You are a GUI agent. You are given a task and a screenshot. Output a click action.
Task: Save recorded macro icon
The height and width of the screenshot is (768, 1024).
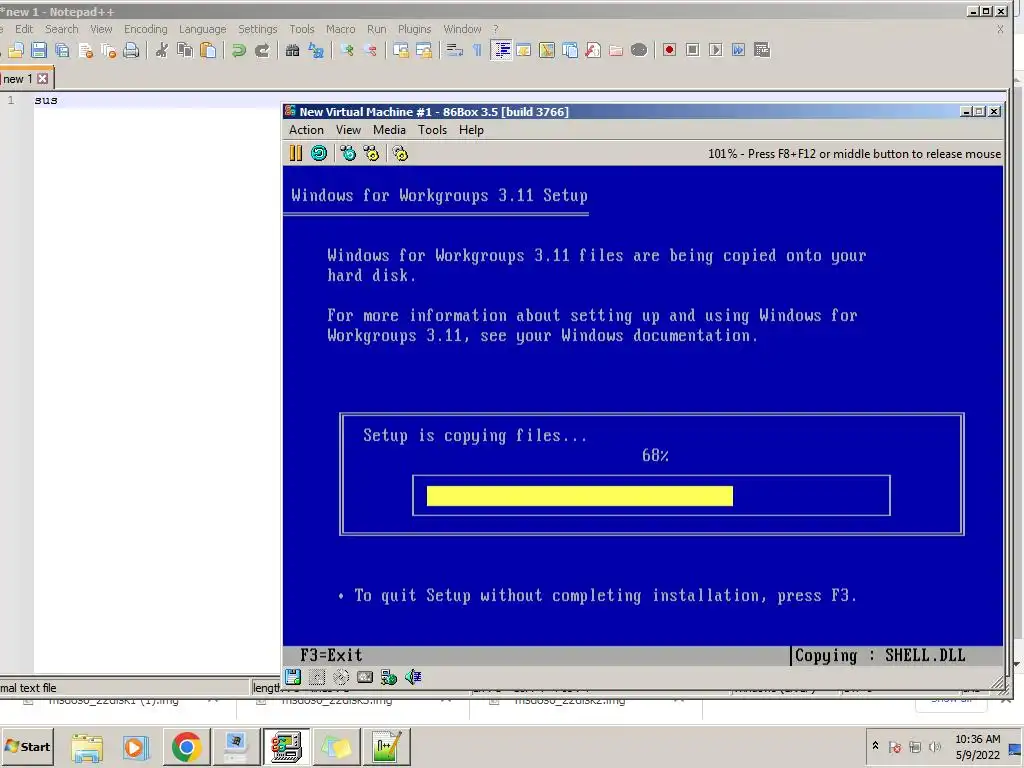click(x=761, y=50)
